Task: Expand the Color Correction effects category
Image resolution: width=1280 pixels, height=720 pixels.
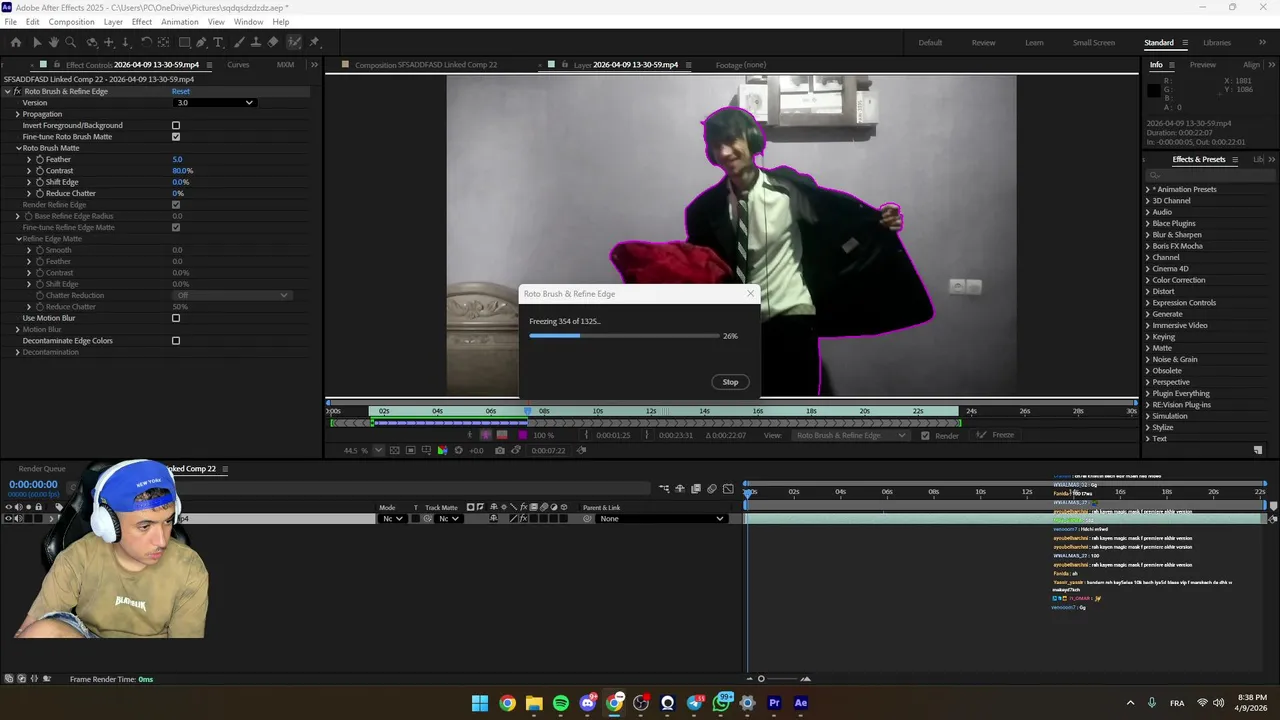Action: click(1147, 280)
